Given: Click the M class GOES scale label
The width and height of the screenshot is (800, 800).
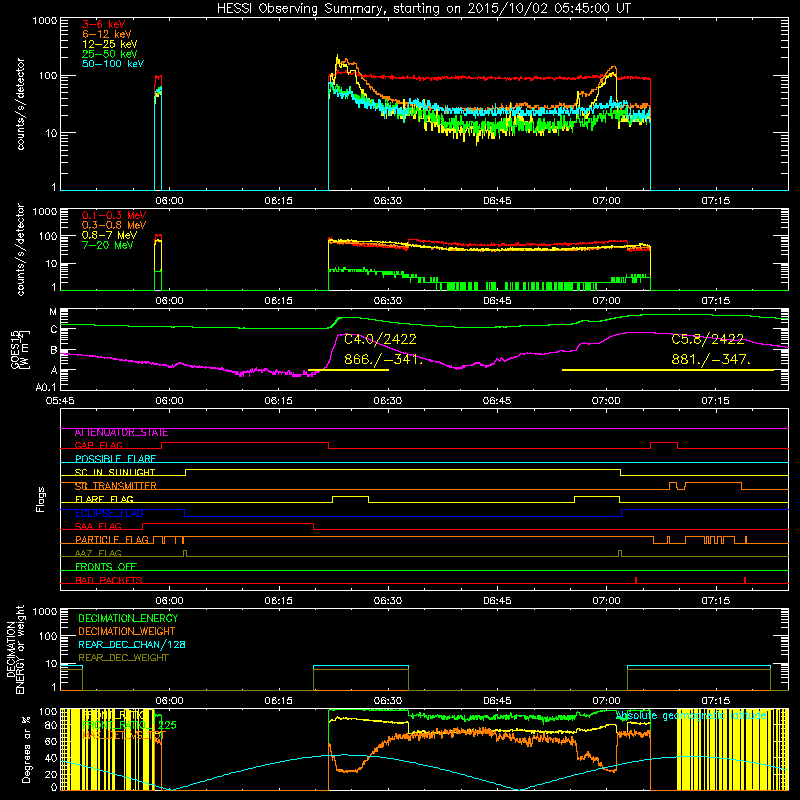Looking at the screenshot, I should [53, 312].
